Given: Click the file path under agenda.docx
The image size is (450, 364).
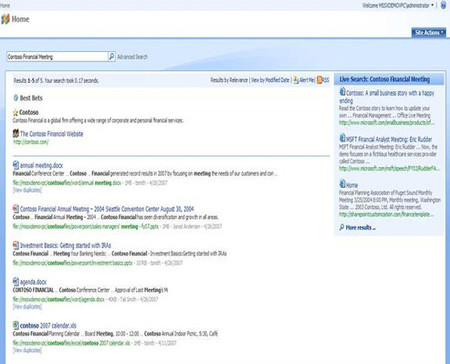Looking at the screenshot, I should tap(59, 299).
